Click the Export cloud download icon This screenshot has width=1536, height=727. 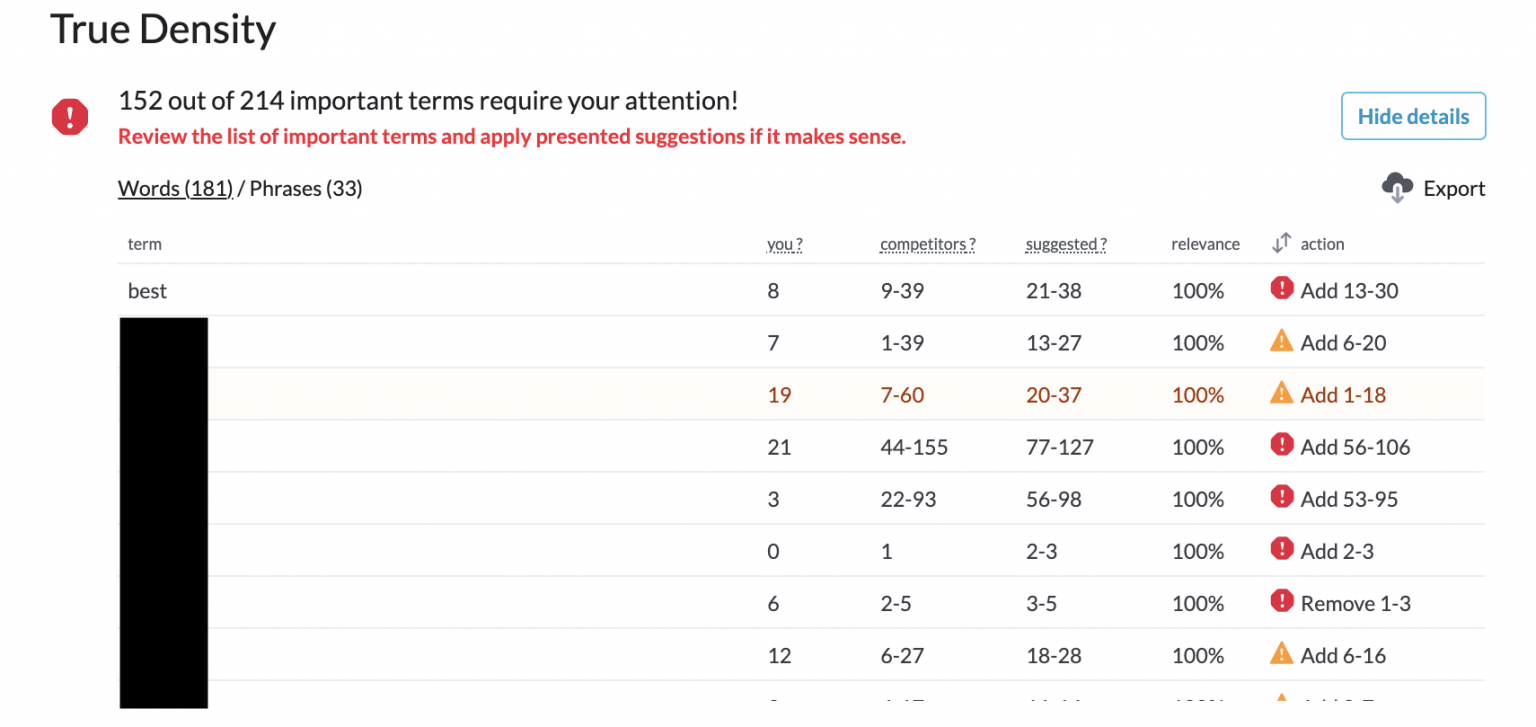(1397, 188)
